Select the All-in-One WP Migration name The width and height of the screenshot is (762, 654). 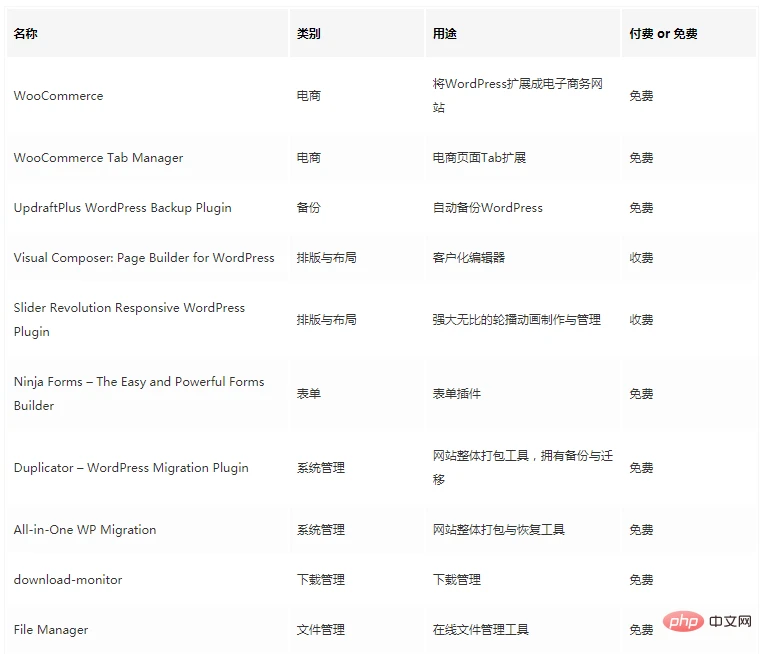coord(85,530)
